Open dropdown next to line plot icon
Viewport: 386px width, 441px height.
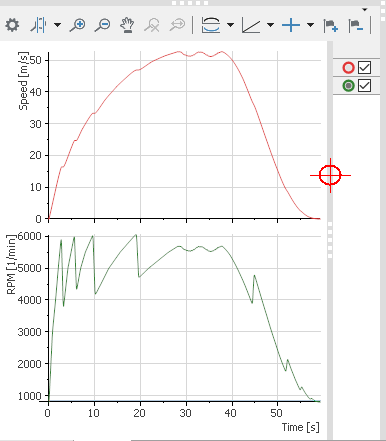[271, 25]
